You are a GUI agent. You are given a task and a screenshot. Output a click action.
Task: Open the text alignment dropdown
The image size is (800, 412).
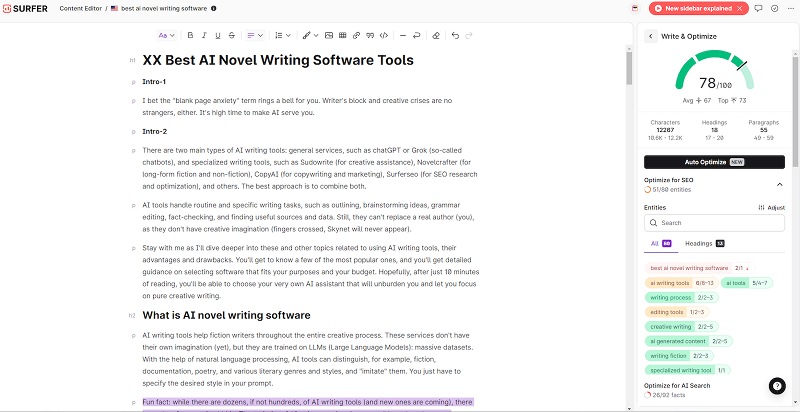tap(255, 36)
